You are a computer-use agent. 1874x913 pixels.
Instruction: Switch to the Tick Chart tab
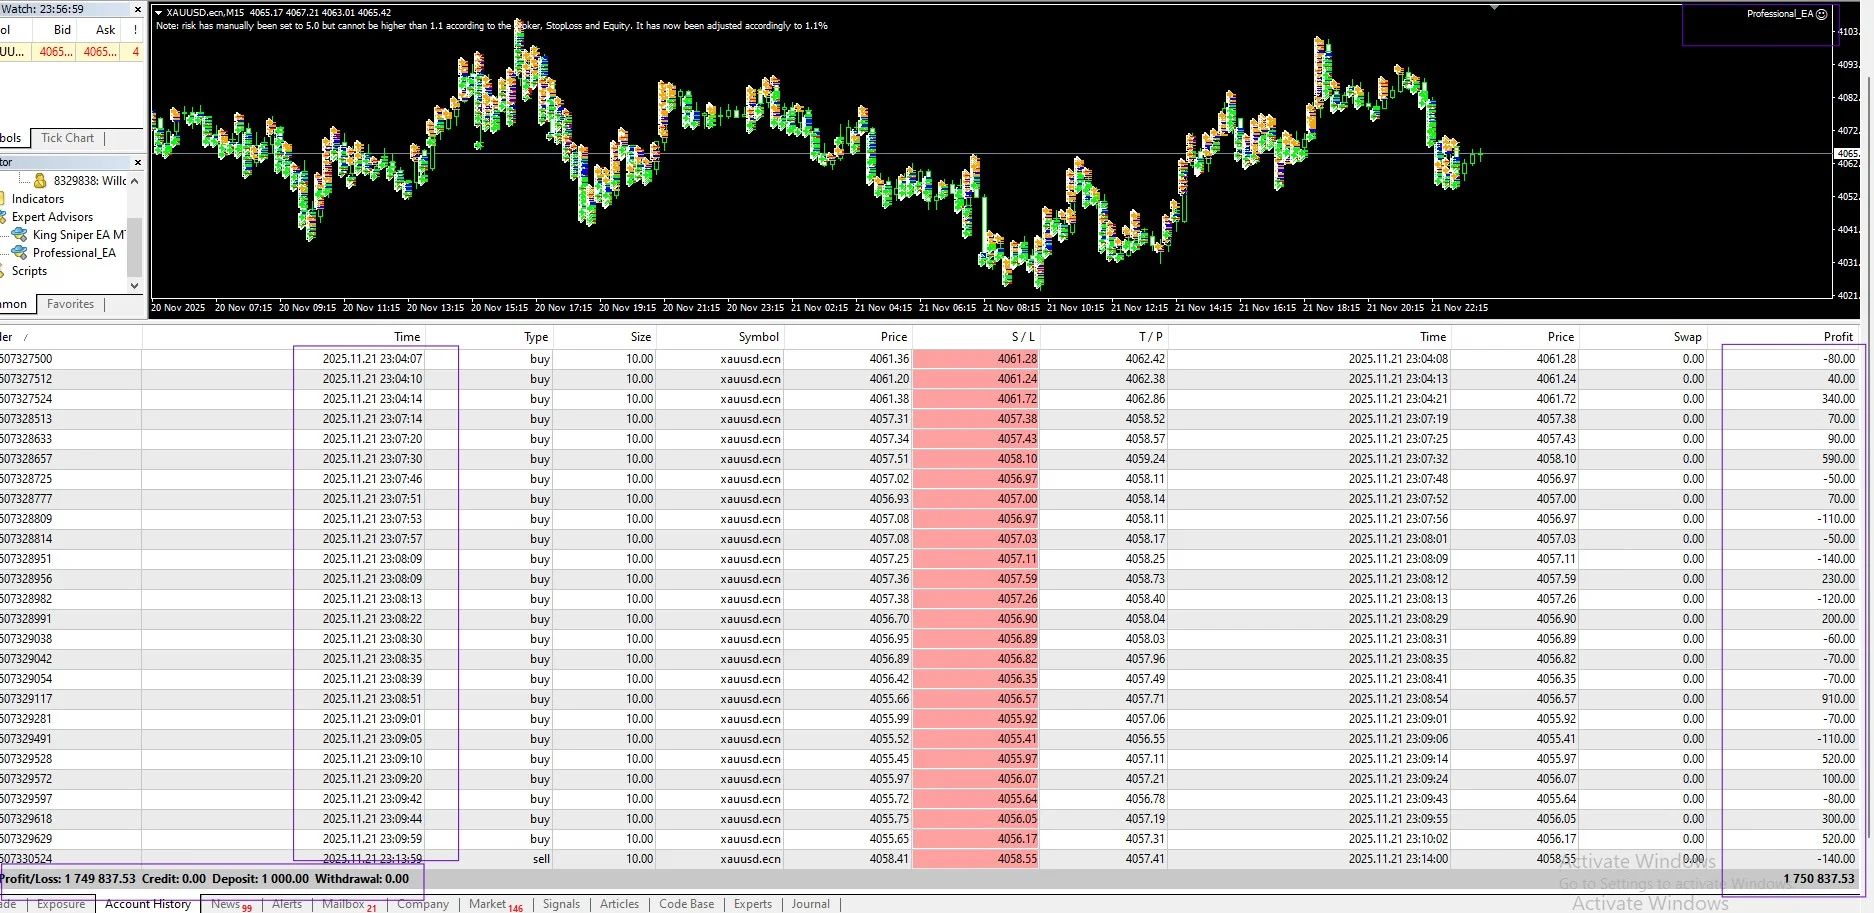coord(67,138)
